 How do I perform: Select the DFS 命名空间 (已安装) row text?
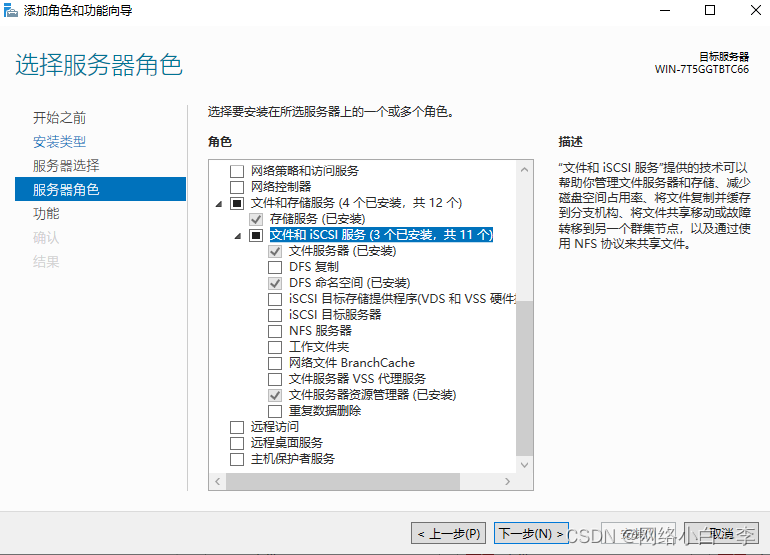349,283
